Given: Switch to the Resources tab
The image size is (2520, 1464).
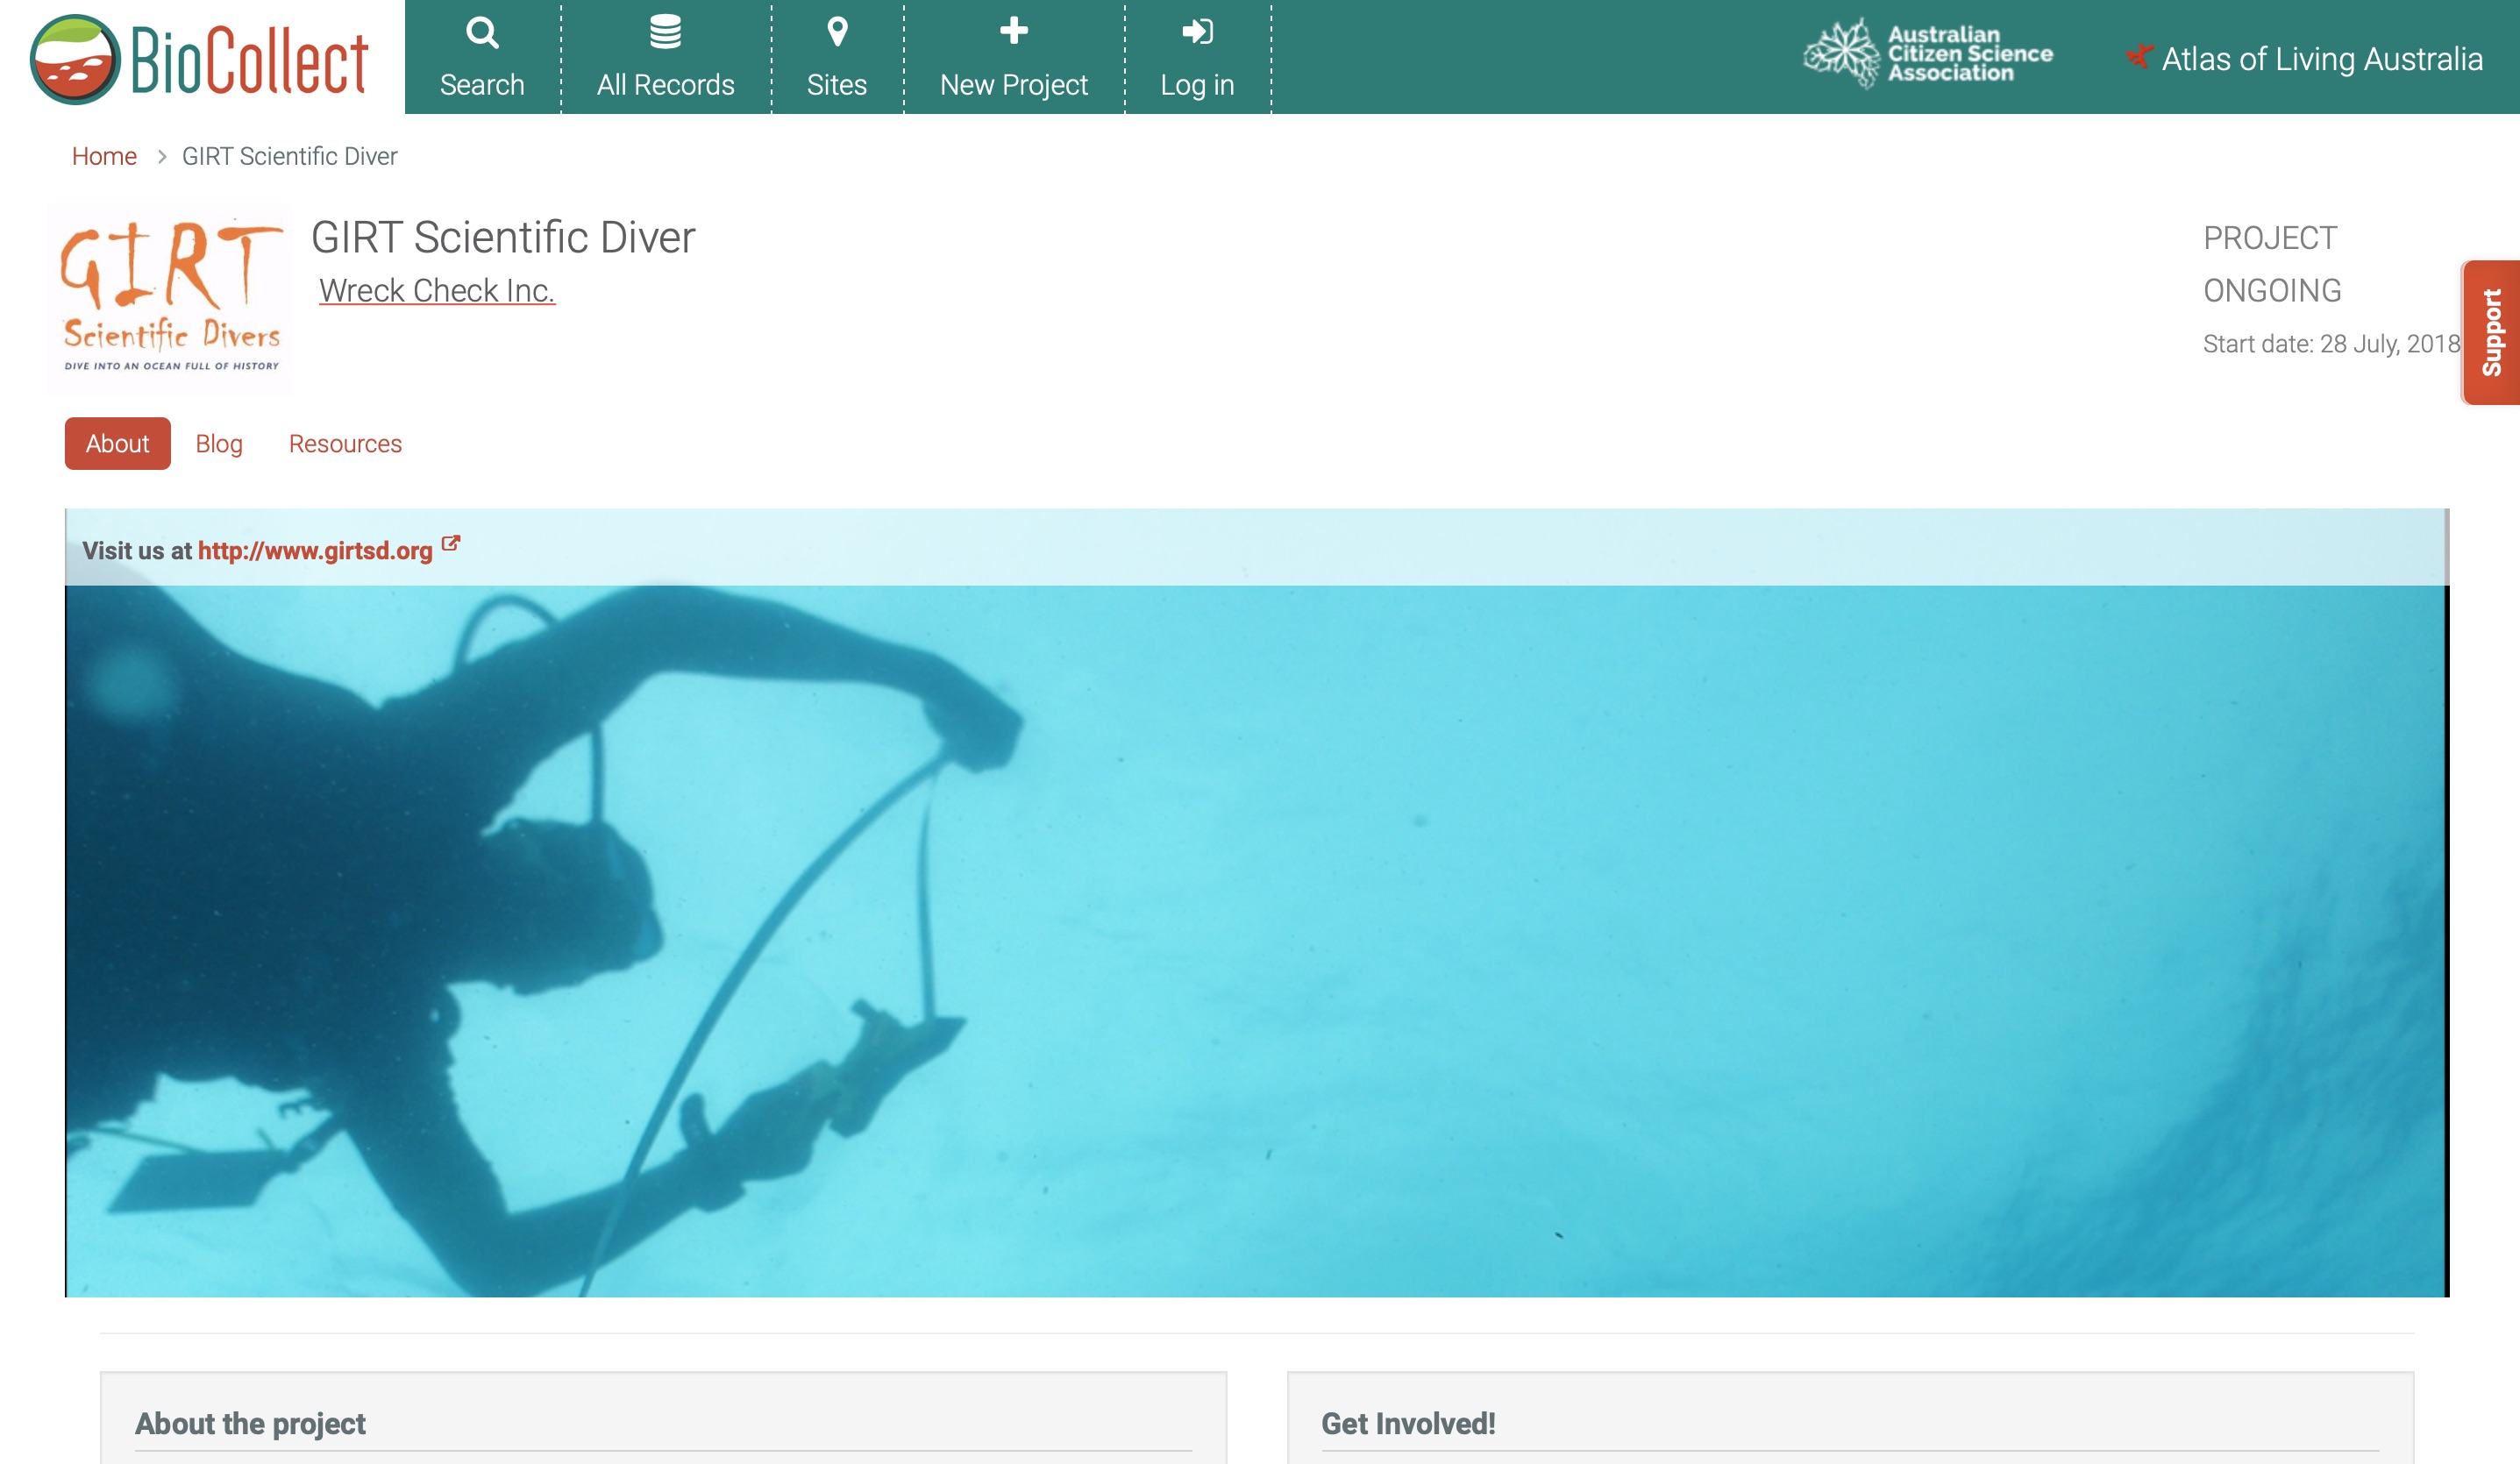Looking at the screenshot, I should coord(345,443).
